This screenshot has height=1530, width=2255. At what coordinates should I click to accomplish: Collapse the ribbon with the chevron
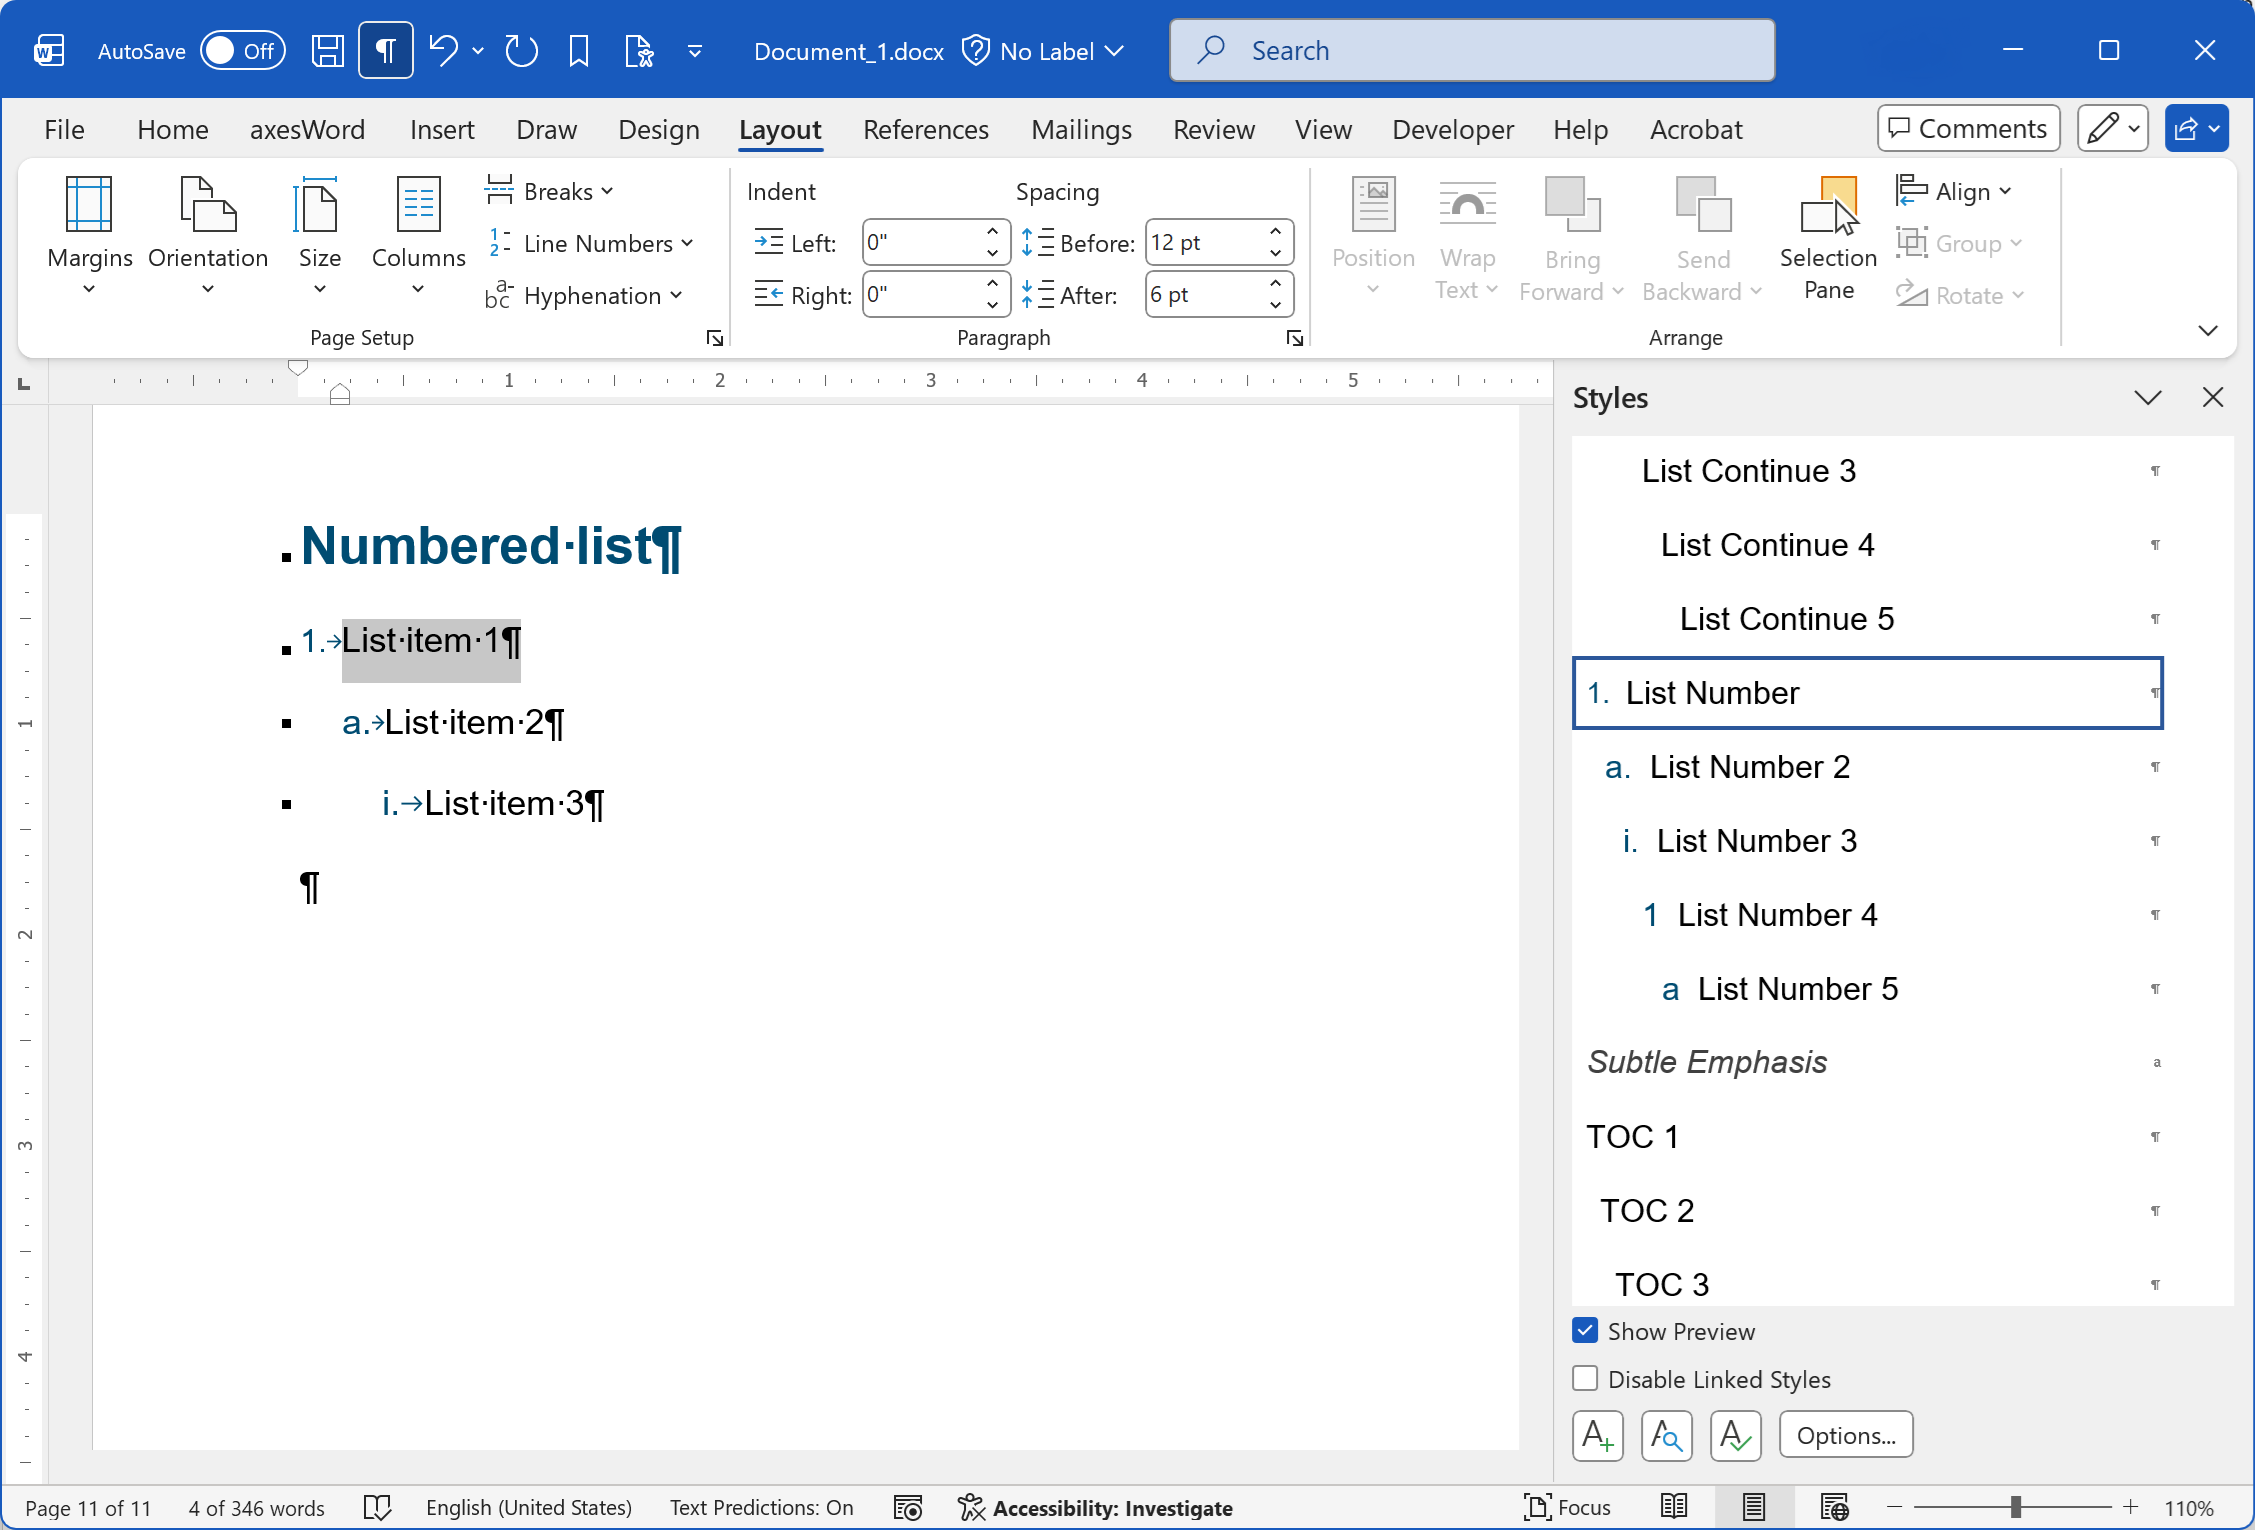(x=2208, y=331)
